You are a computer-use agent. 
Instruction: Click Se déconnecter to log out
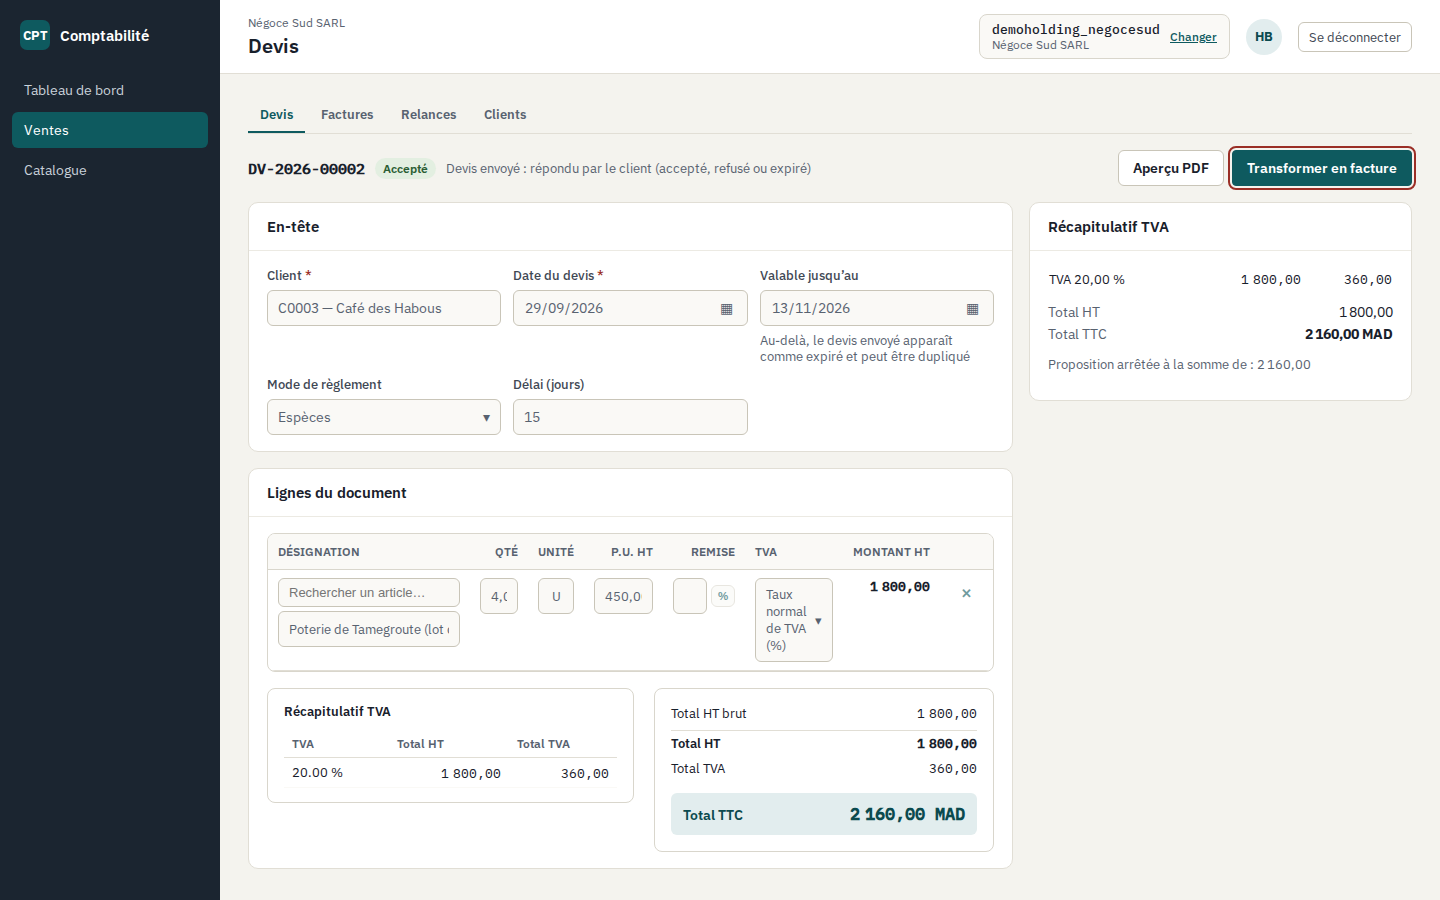(1355, 37)
